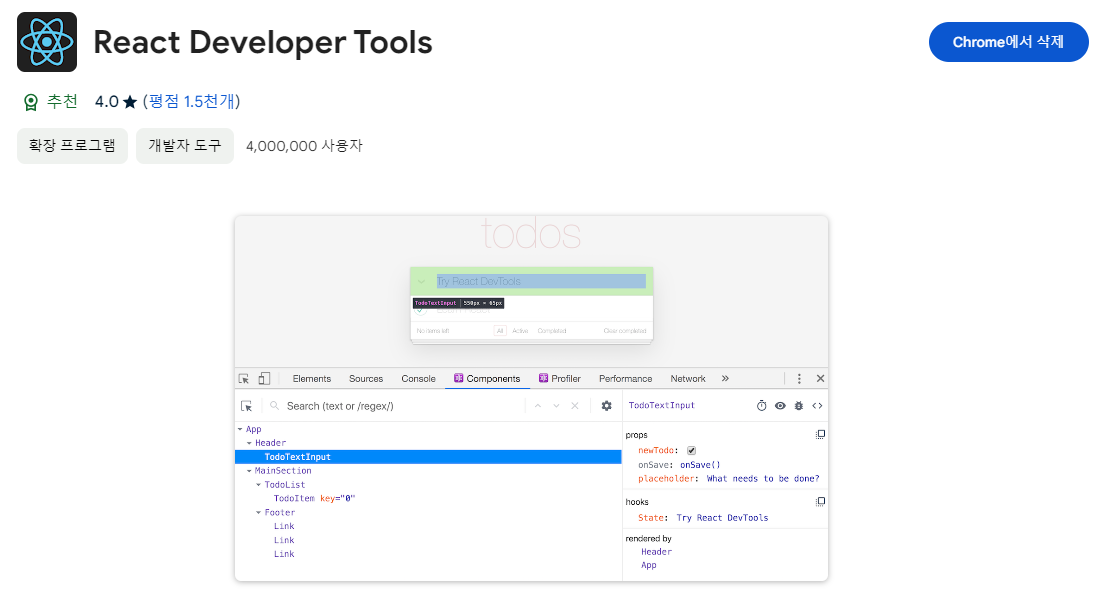Click App under rendered by
This screenshot has height=608, width=1116.
coord(648,565)
